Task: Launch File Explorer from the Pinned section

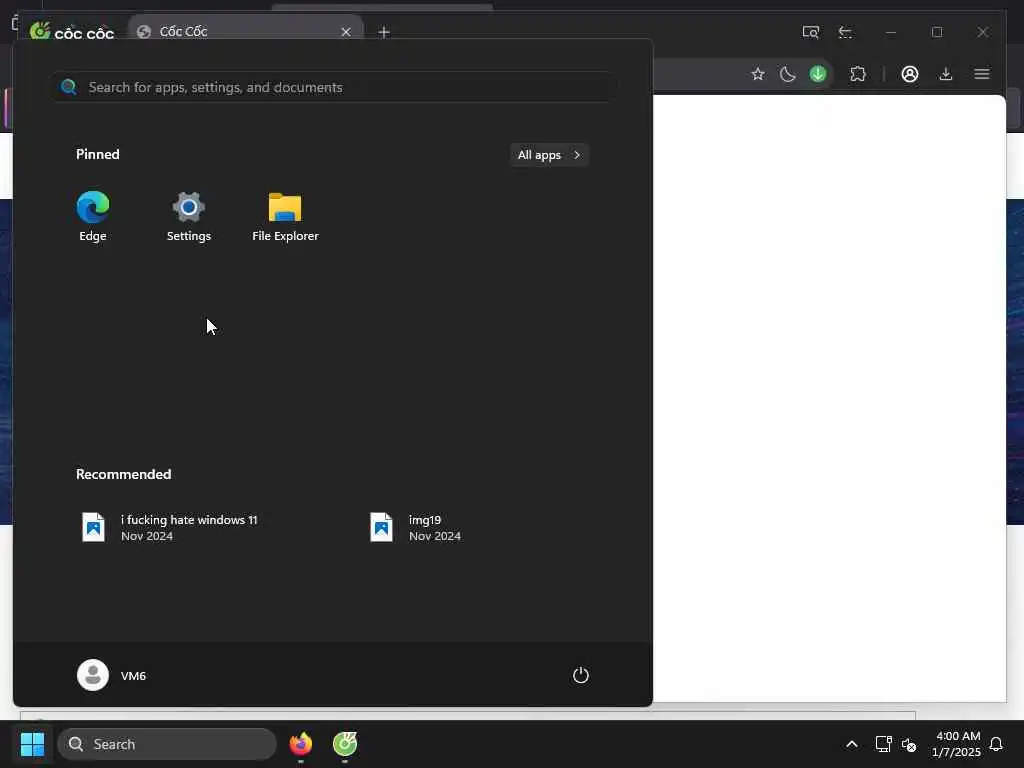Action: [285, 217]
